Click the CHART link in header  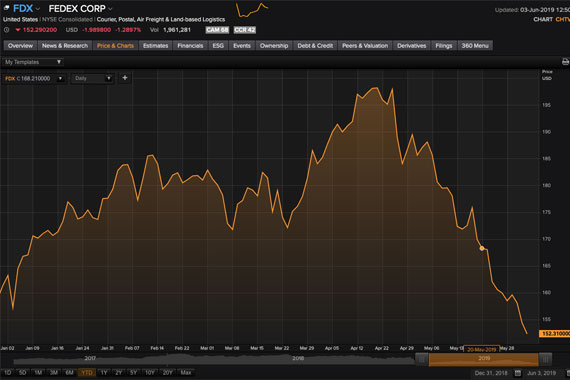543,19
